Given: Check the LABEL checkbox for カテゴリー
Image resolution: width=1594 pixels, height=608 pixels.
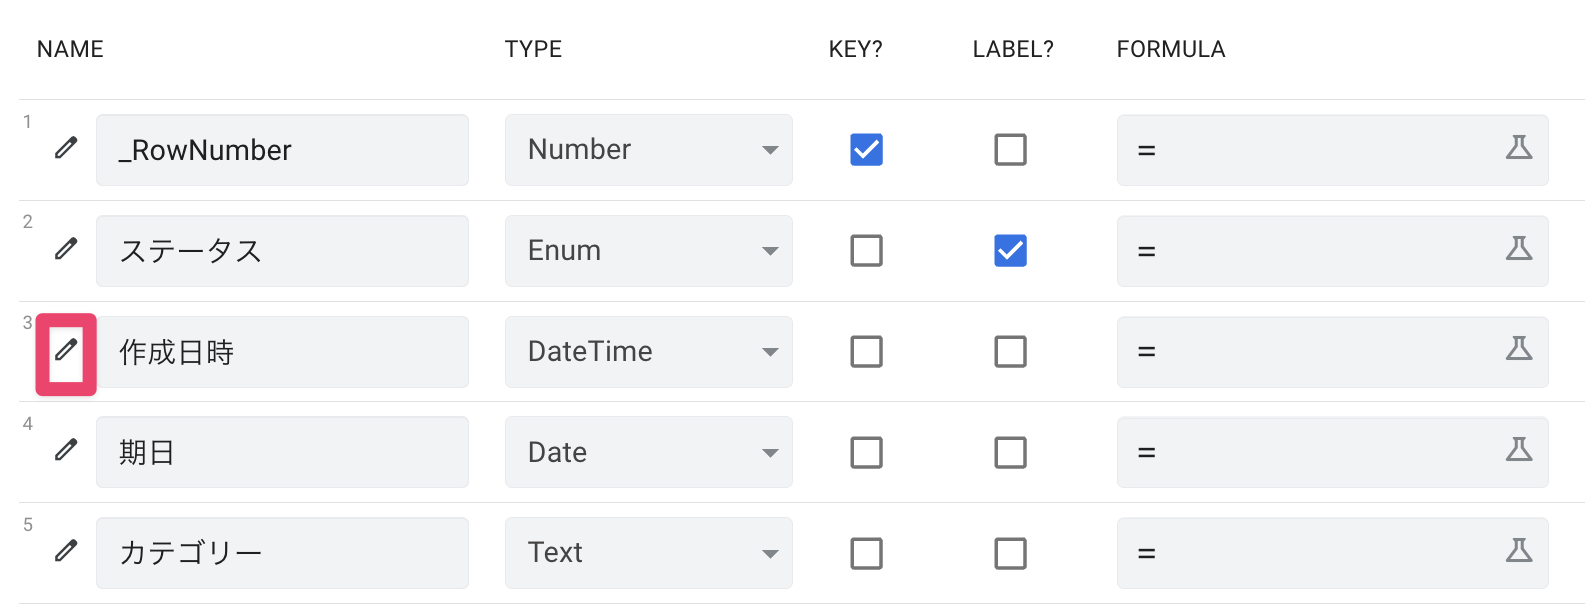Looking at the screenshot, I should click(1010, 553).
